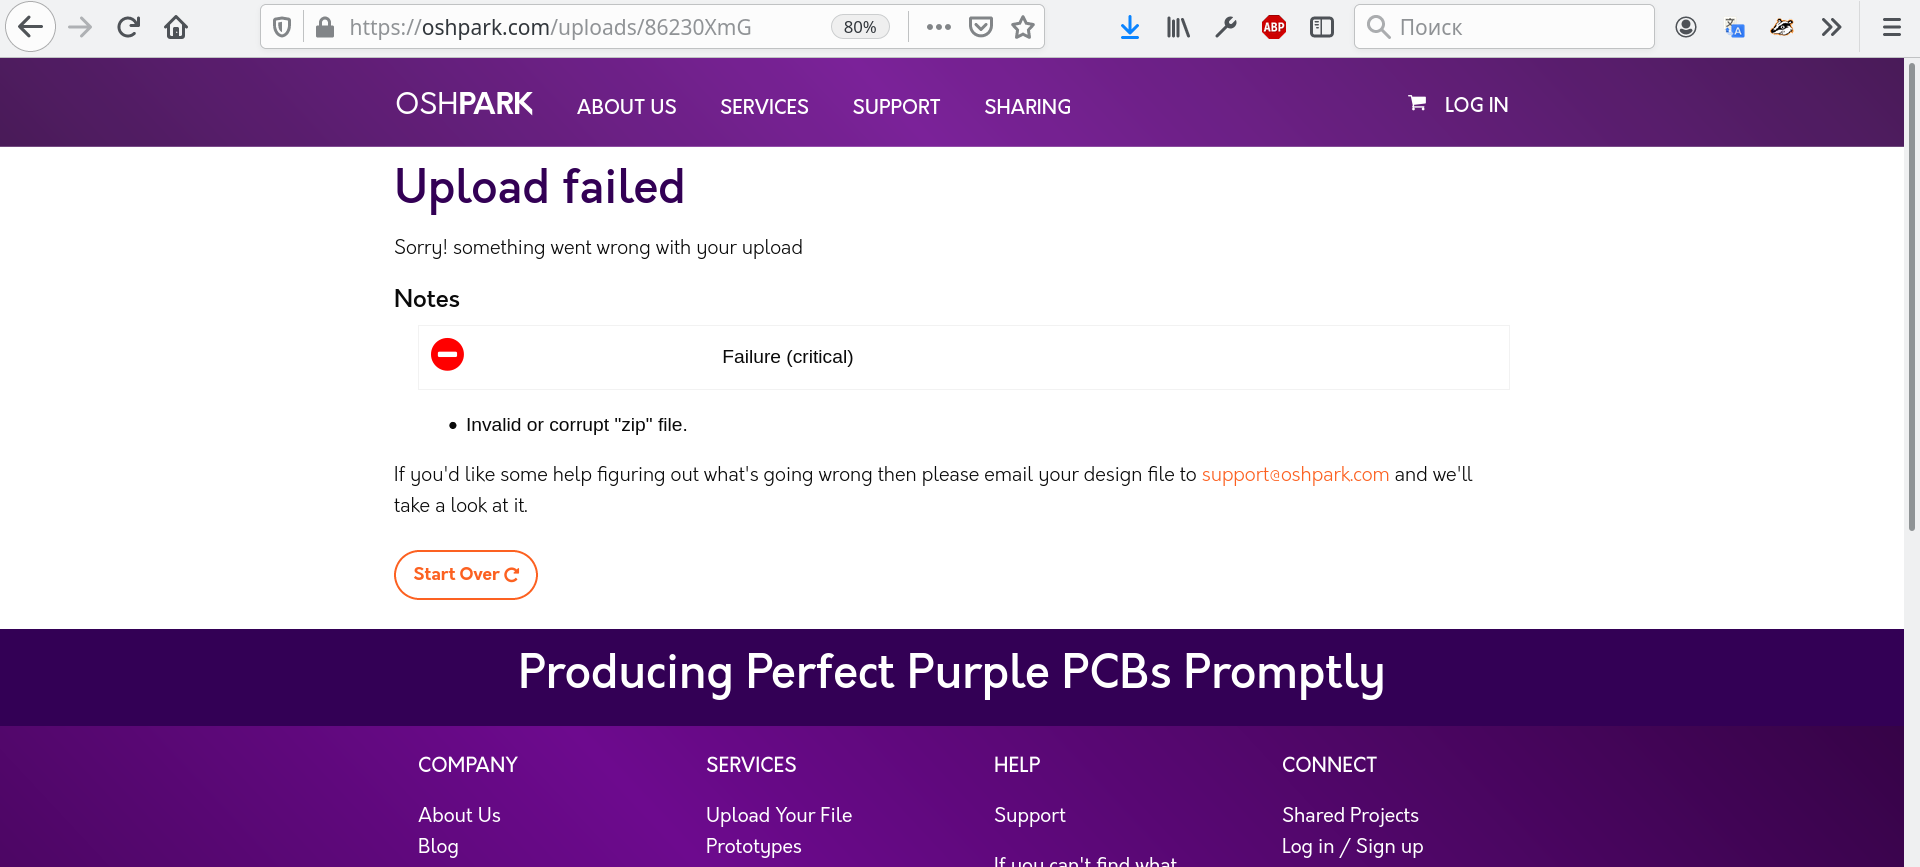Open the Adblock Plus extension icon

click(1273, 27)
